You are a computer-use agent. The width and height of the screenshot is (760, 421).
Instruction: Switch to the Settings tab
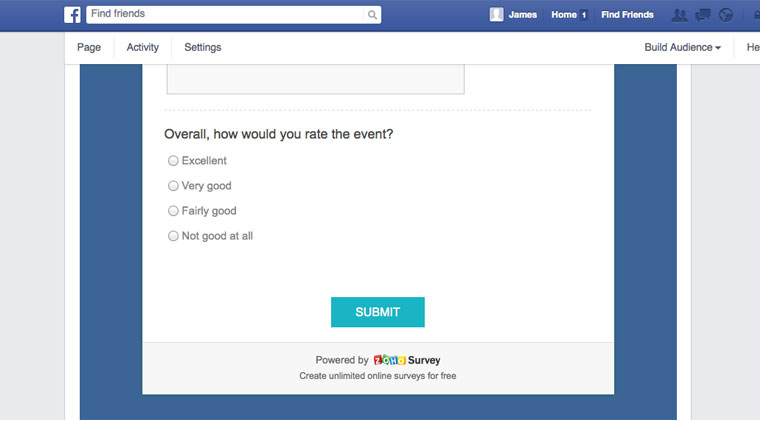(x=203, y=47)
